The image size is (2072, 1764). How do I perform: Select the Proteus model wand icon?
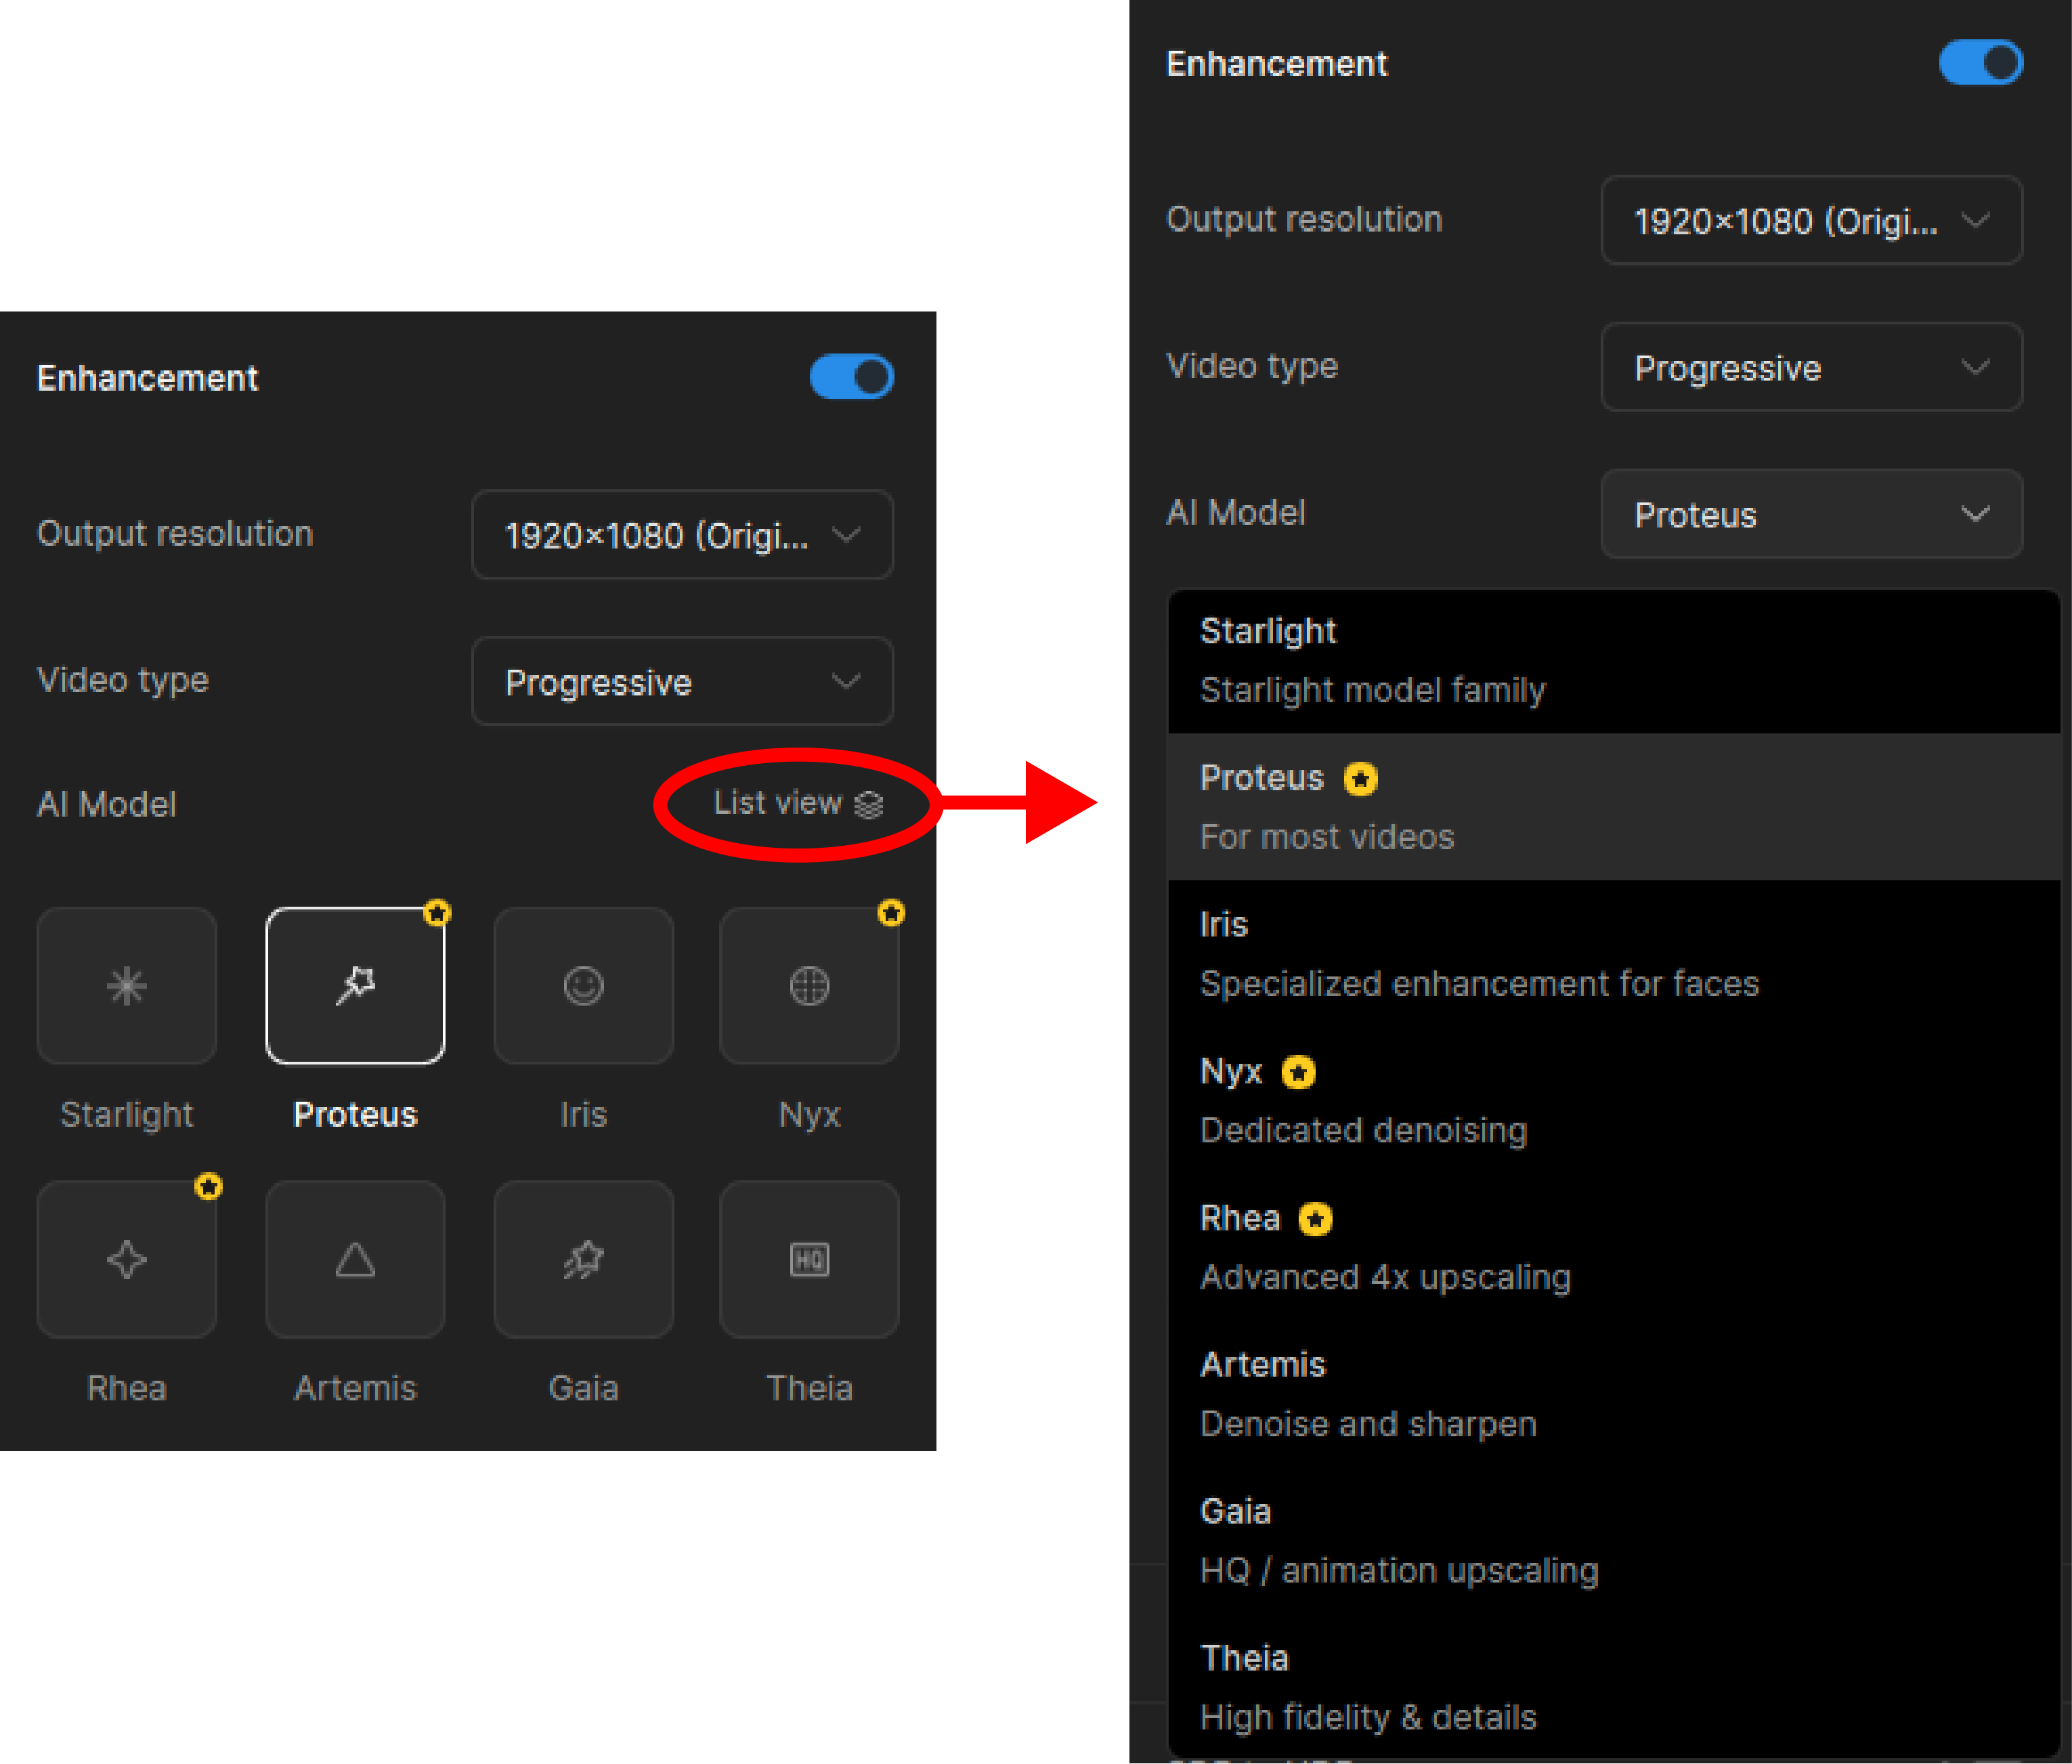(x=355, y=986)
